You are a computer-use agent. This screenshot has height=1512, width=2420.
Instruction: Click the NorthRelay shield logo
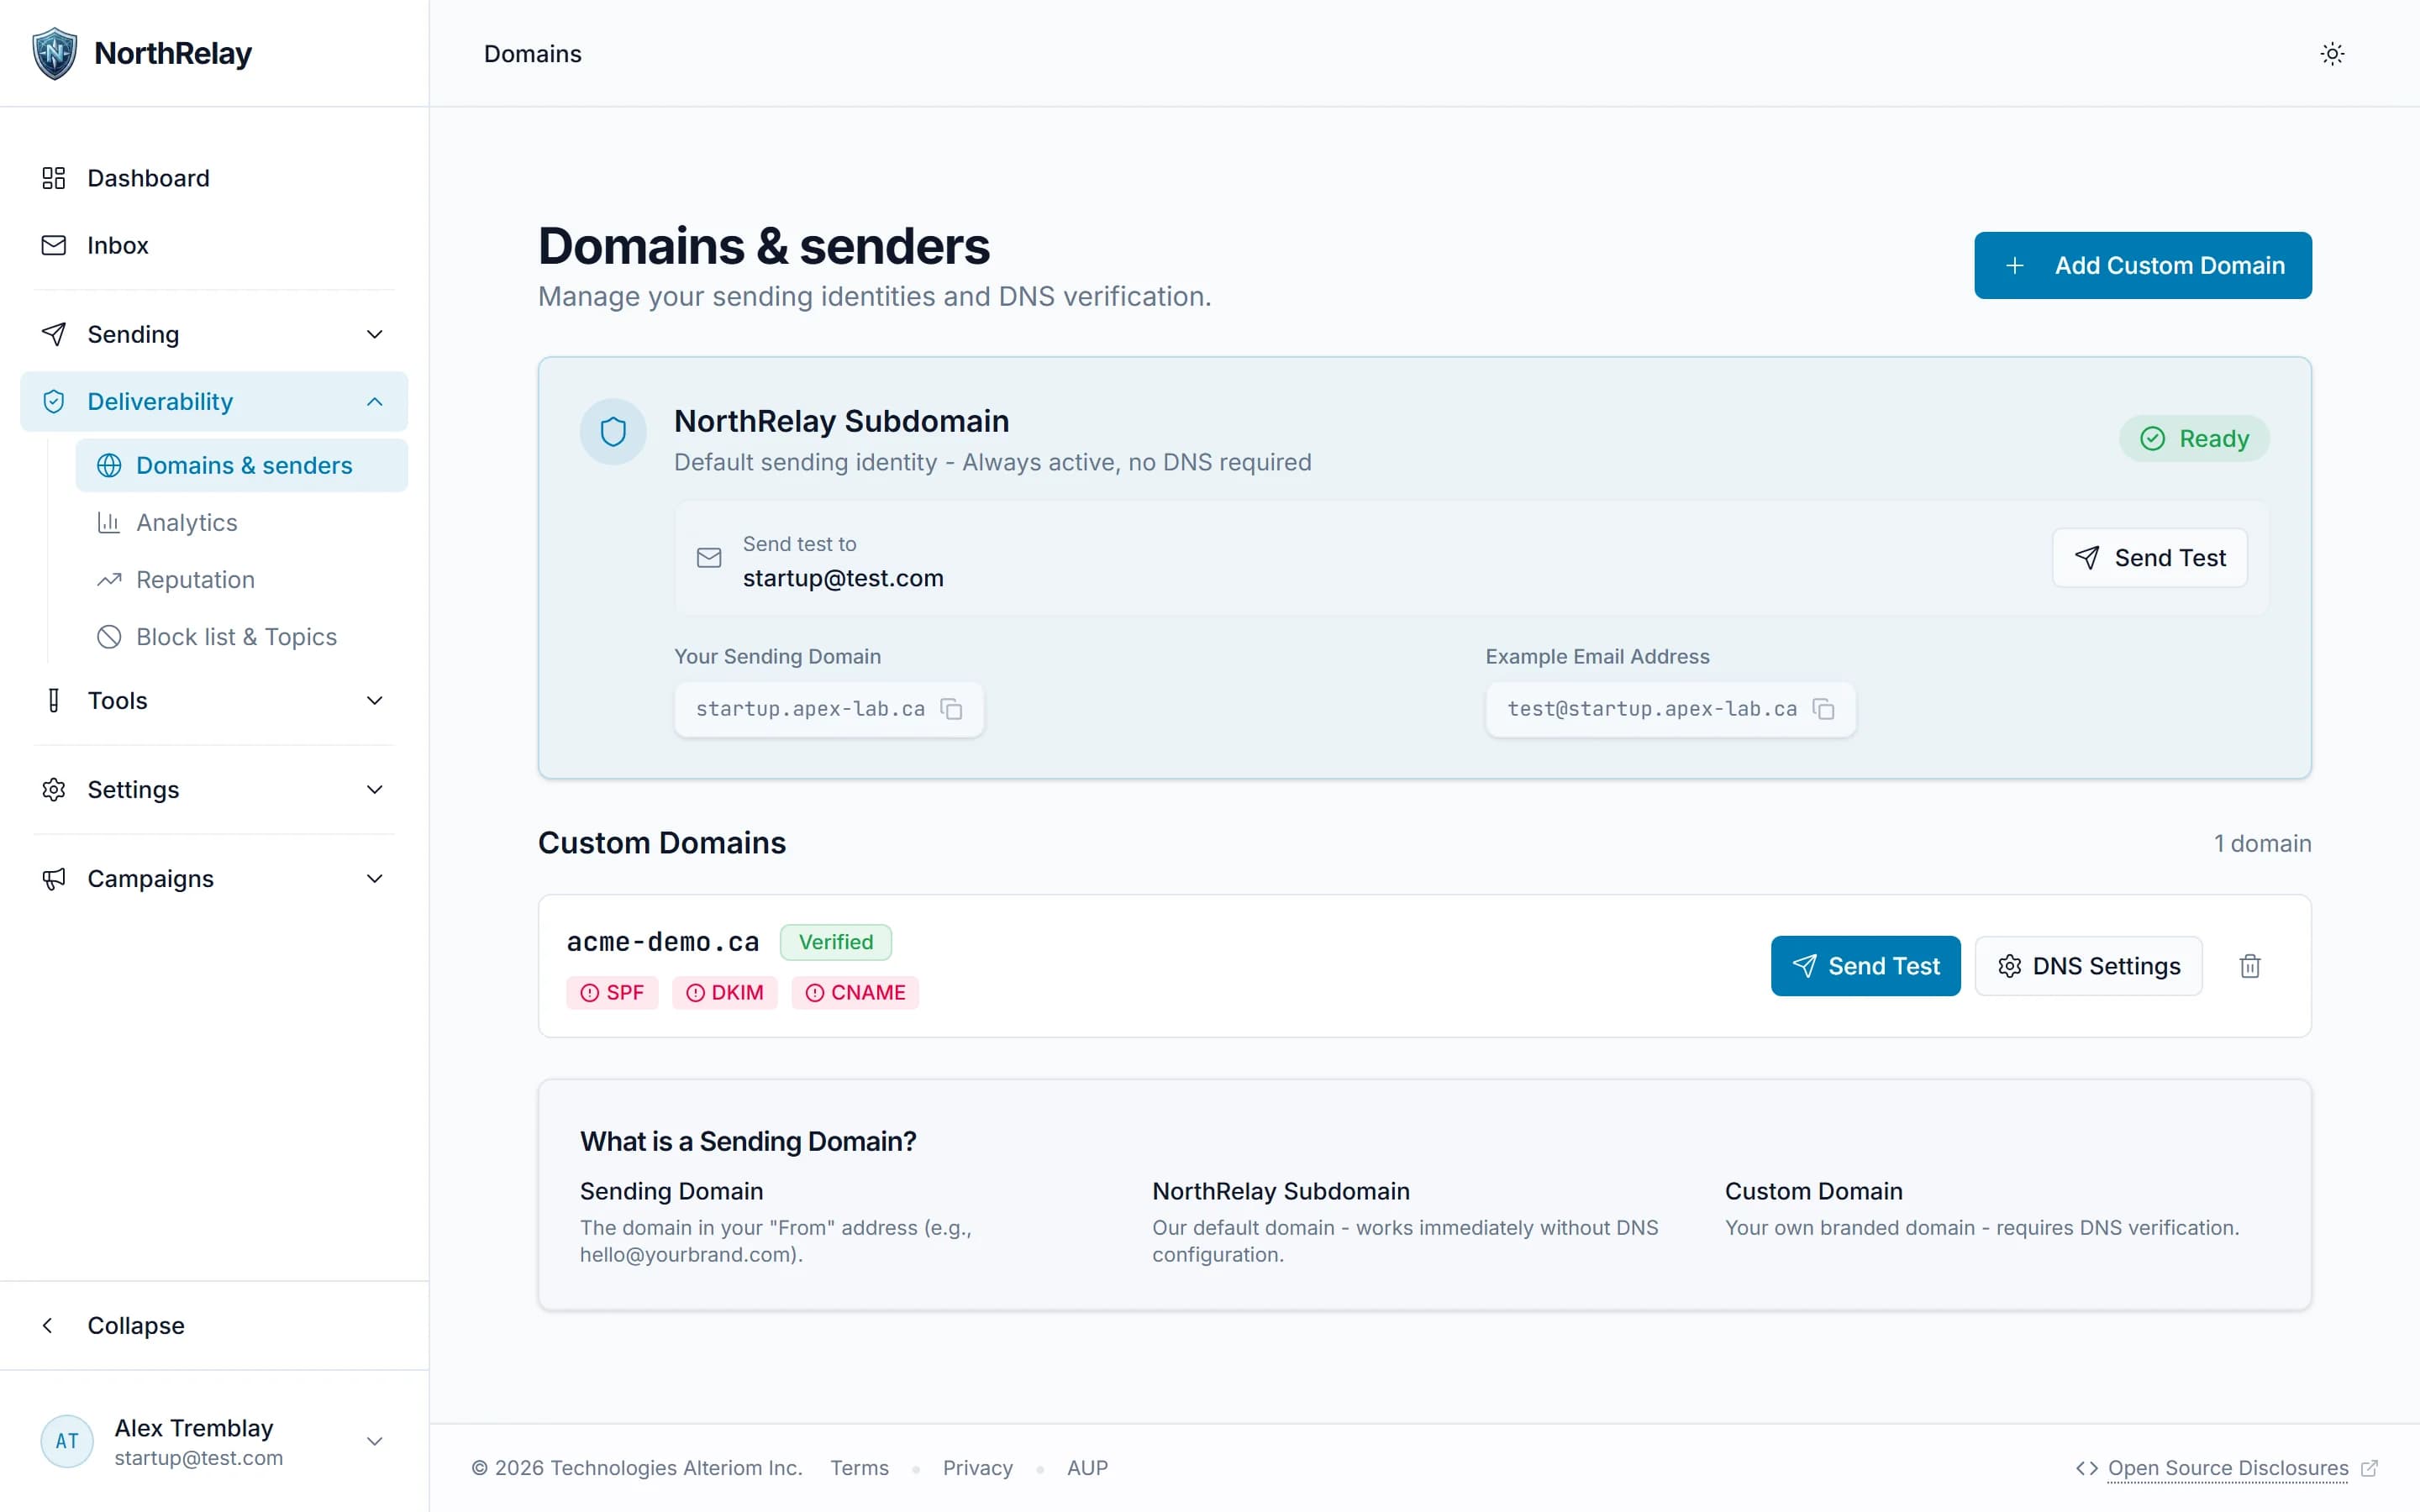pos(54,54)
